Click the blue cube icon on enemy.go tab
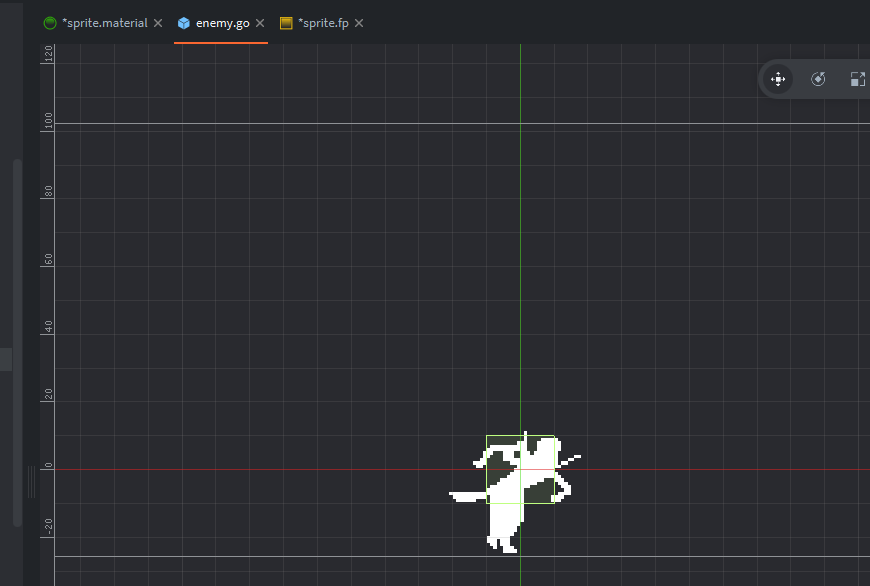 coord(184,23)
